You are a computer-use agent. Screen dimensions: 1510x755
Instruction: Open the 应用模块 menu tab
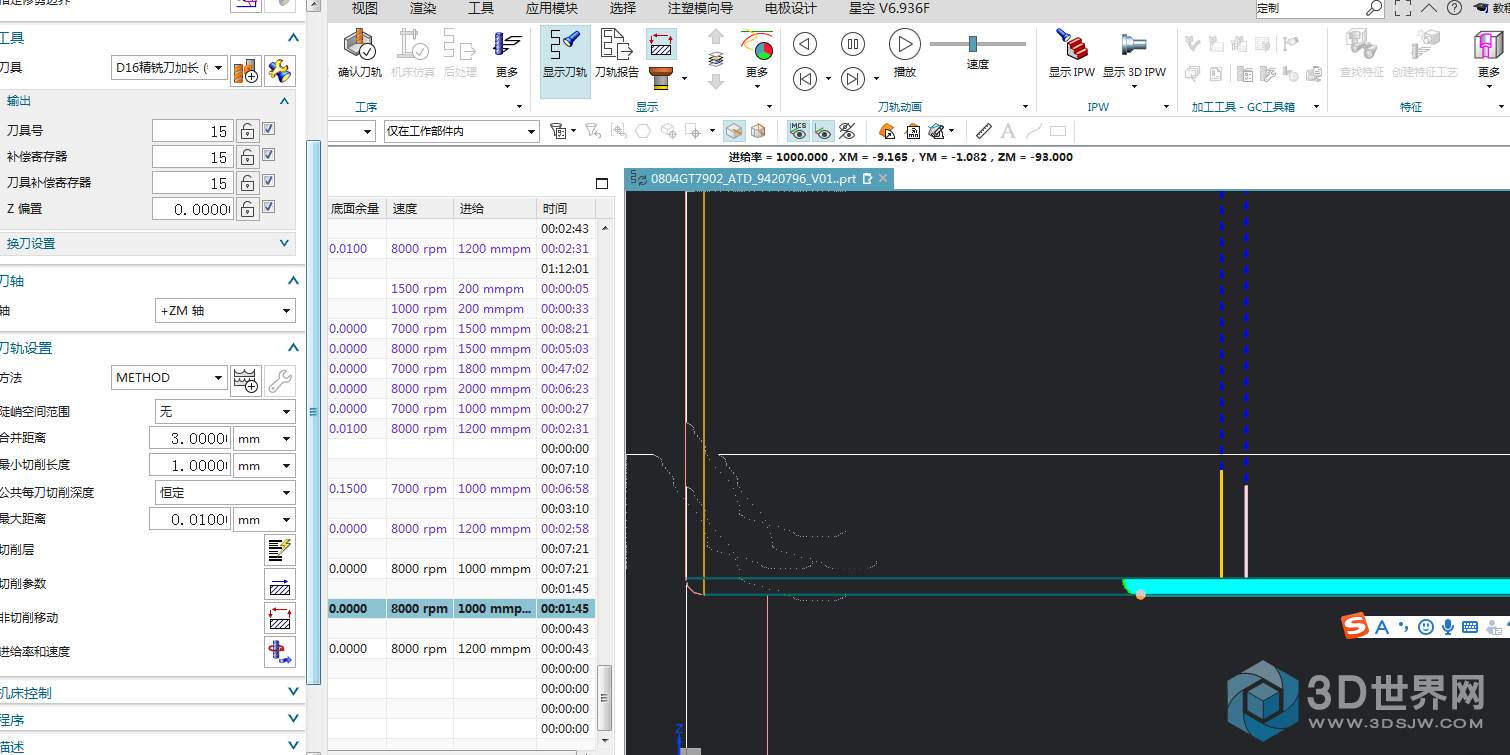(x=552, y=8)
